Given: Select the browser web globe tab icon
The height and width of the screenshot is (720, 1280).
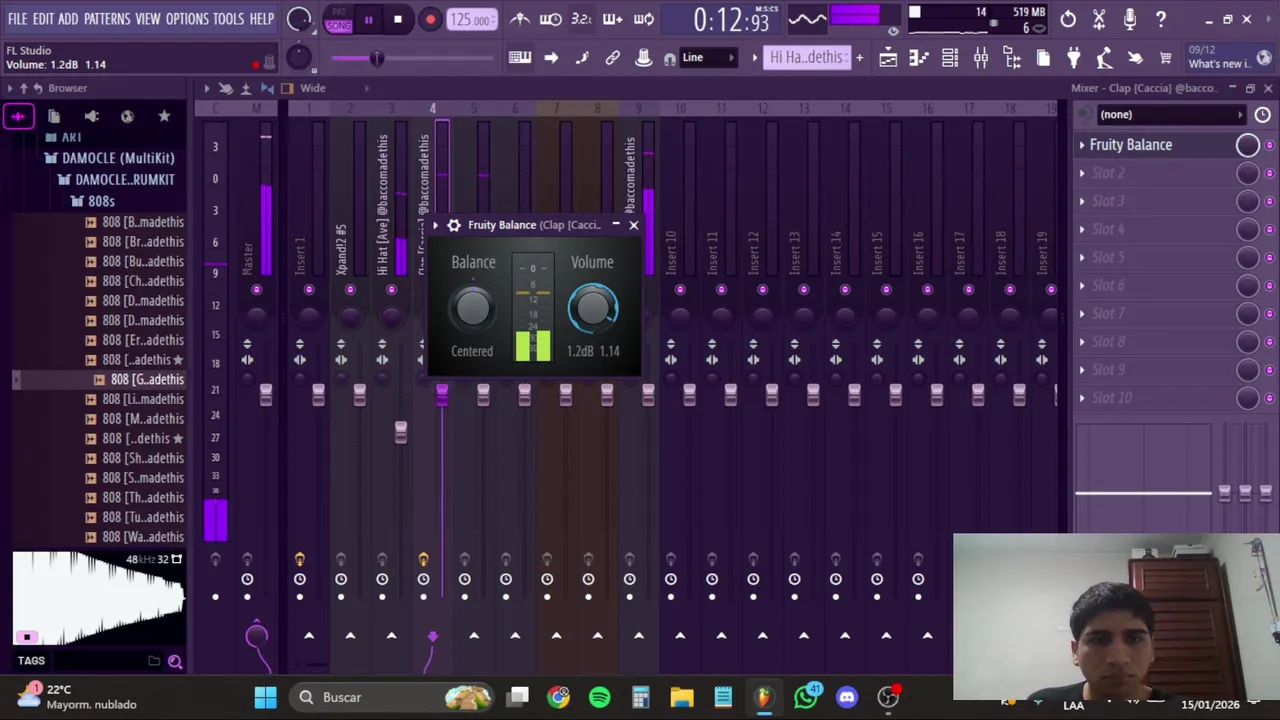Looking at the screenshot, I should (127, 117).
